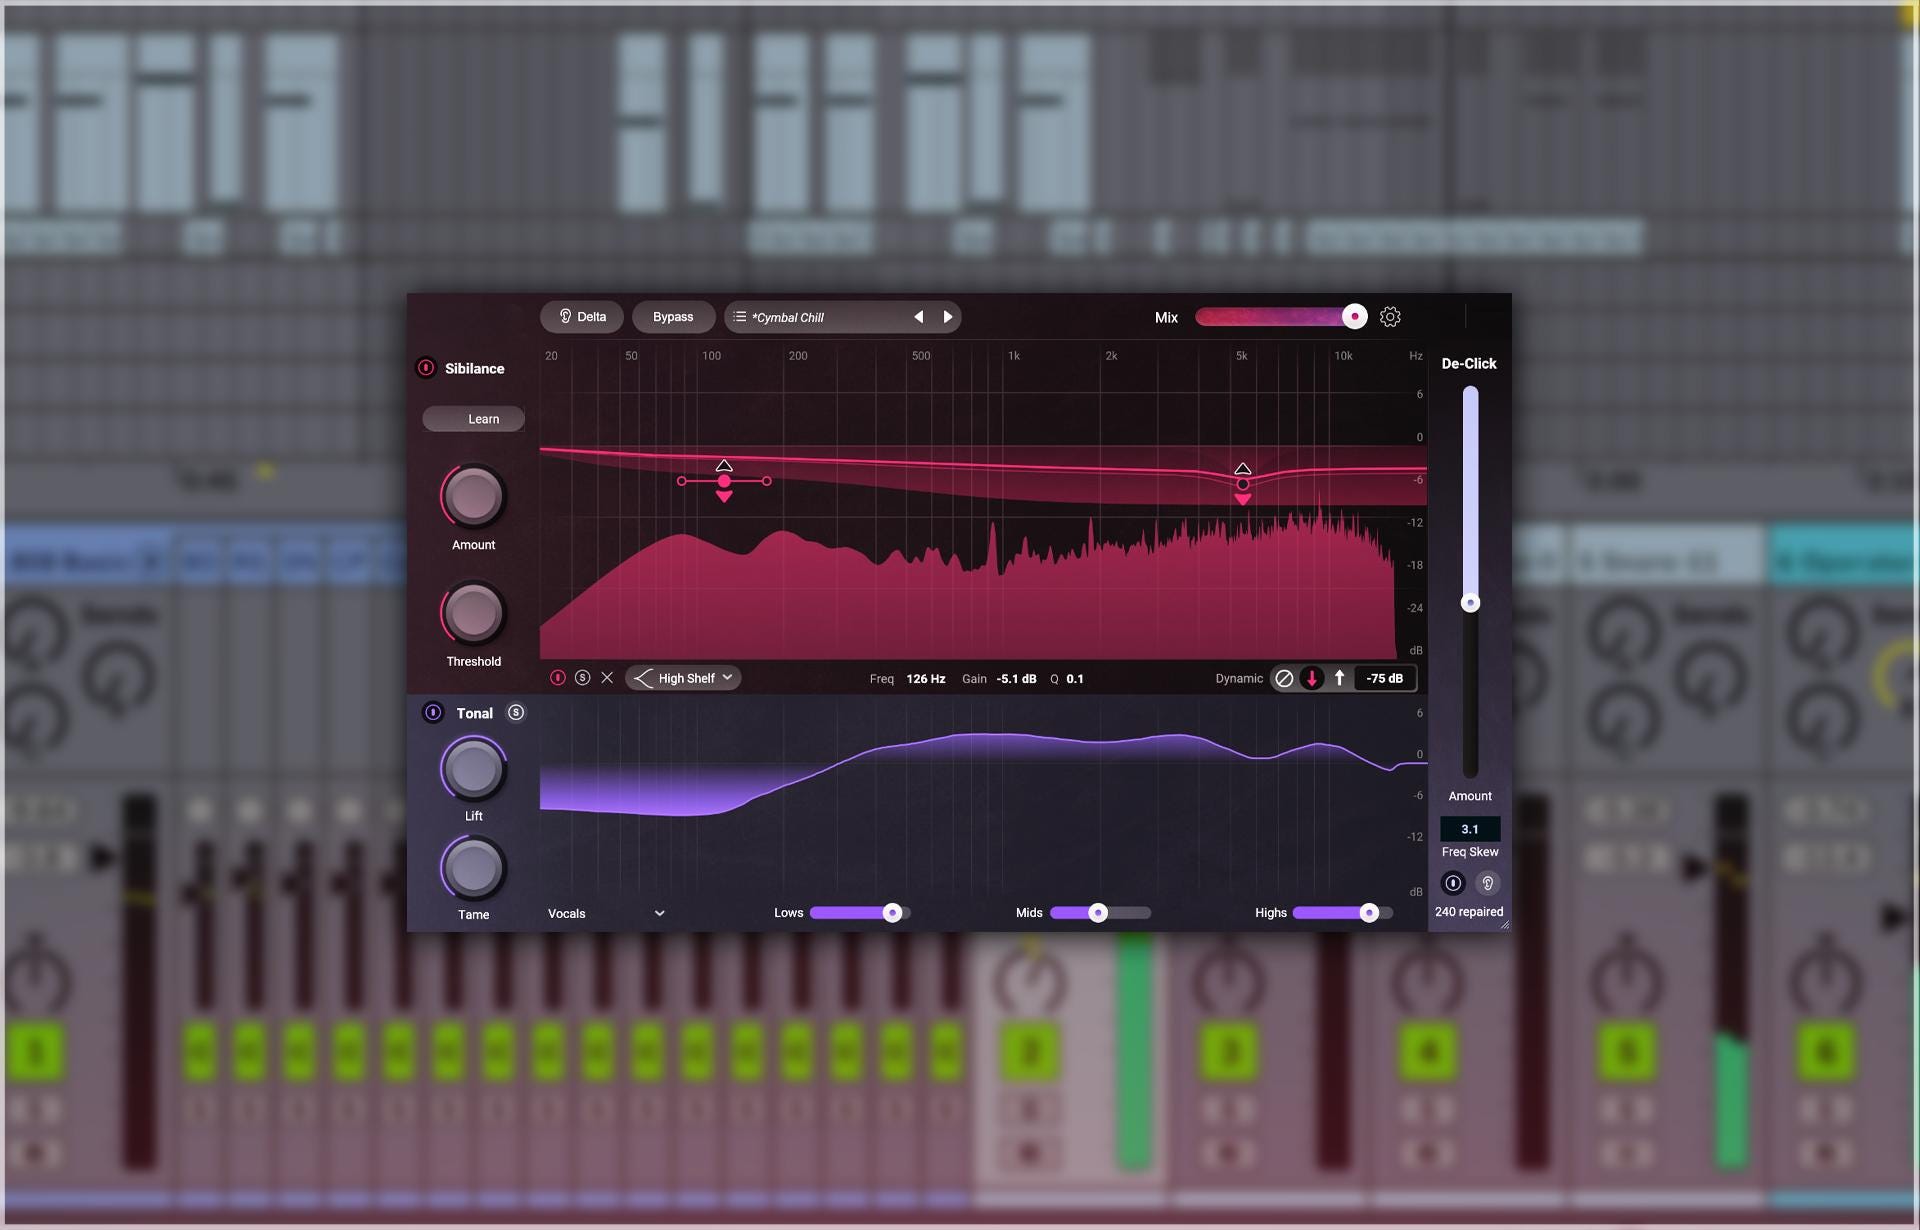1920x1230 pixels.
Task: Click the 240 repaired counter
Action: click(x=1469, y=912)
